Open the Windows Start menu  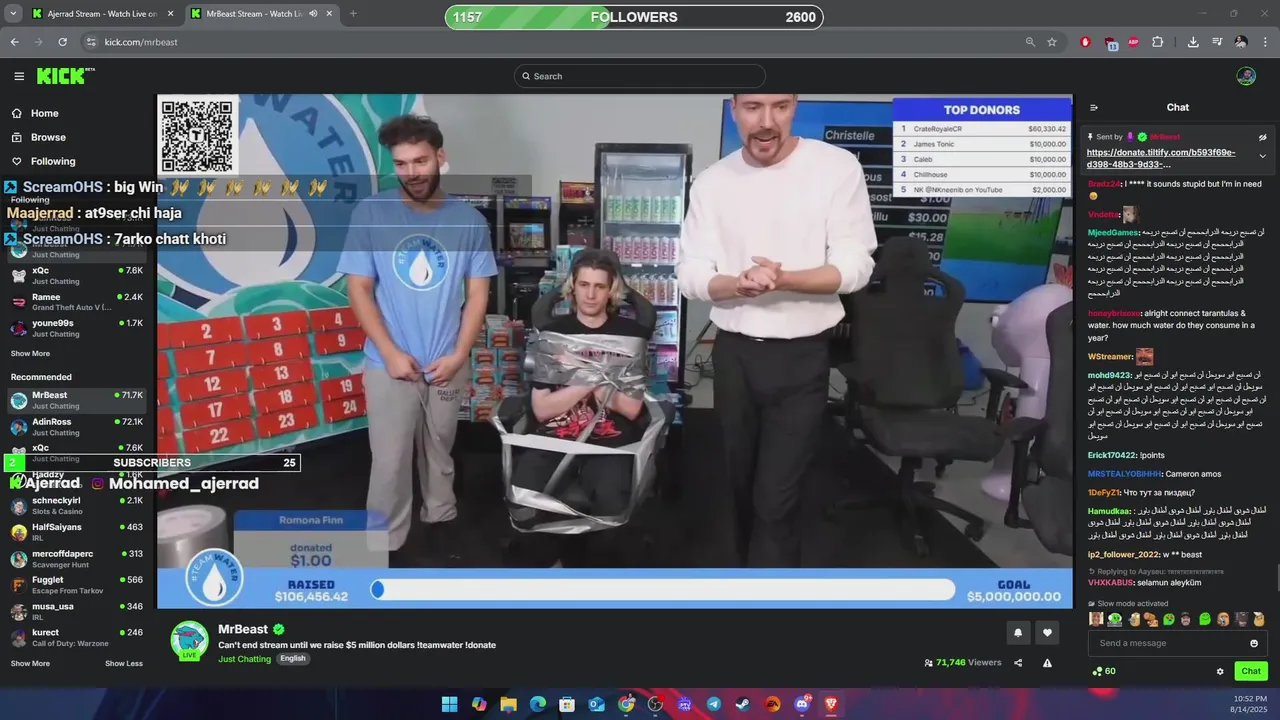pos(449,704)
